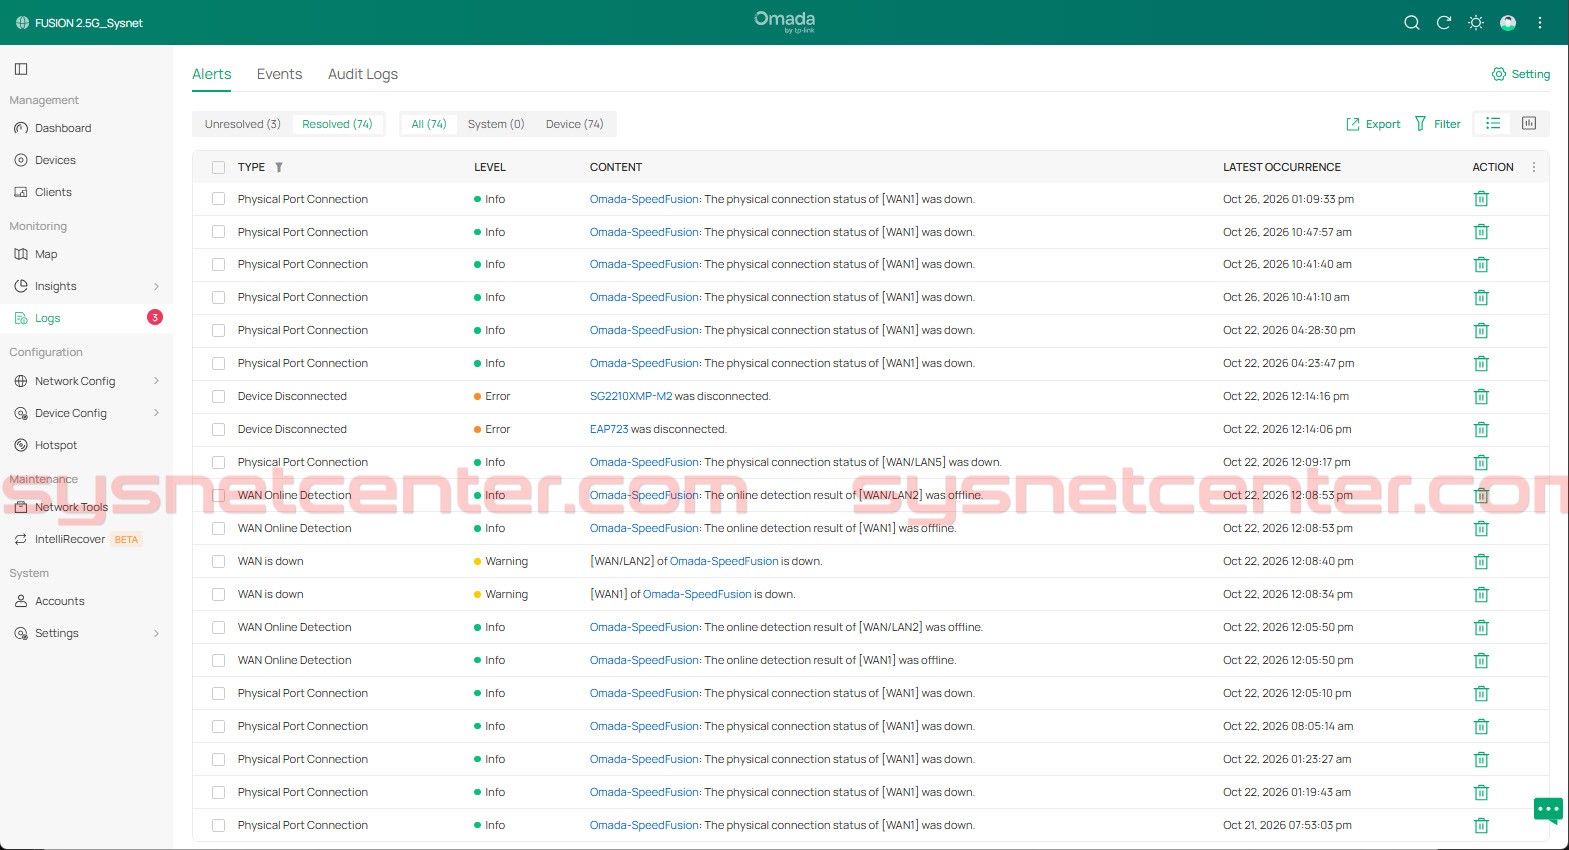
Task: Click the TYPE column filter funnel
Action: (279, 167)
